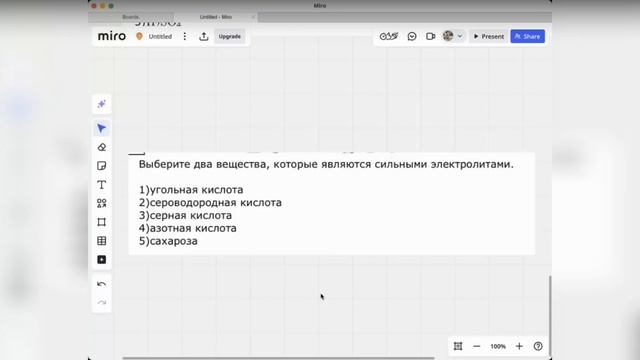Open Shapes and lines tool
This screenshot has width=640, height=360.
(x=102, y=203)
